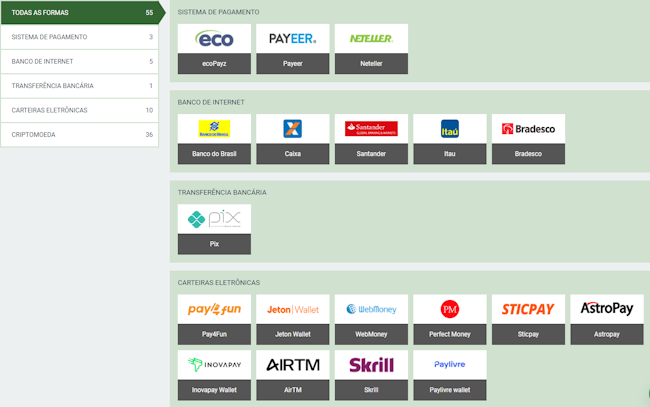Click the AirTM logo
This screenshot has width=650, height=407.
click(293, 365)
